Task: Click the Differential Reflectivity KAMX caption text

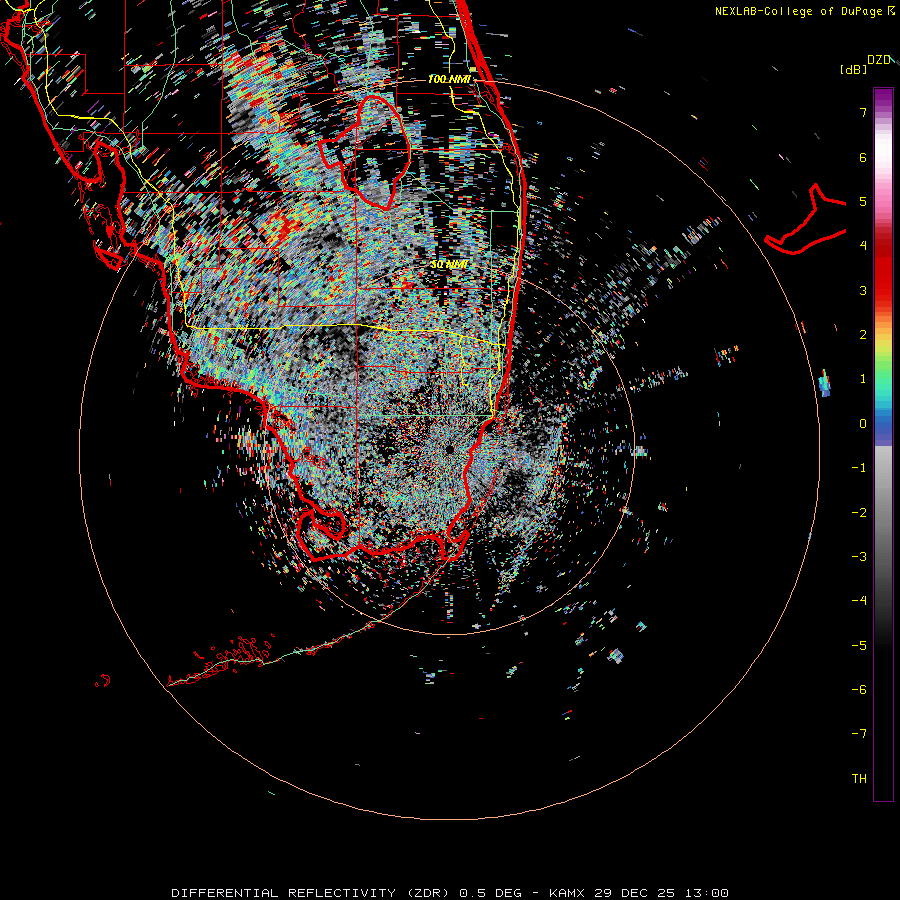Action: click(x=450, y=893)
